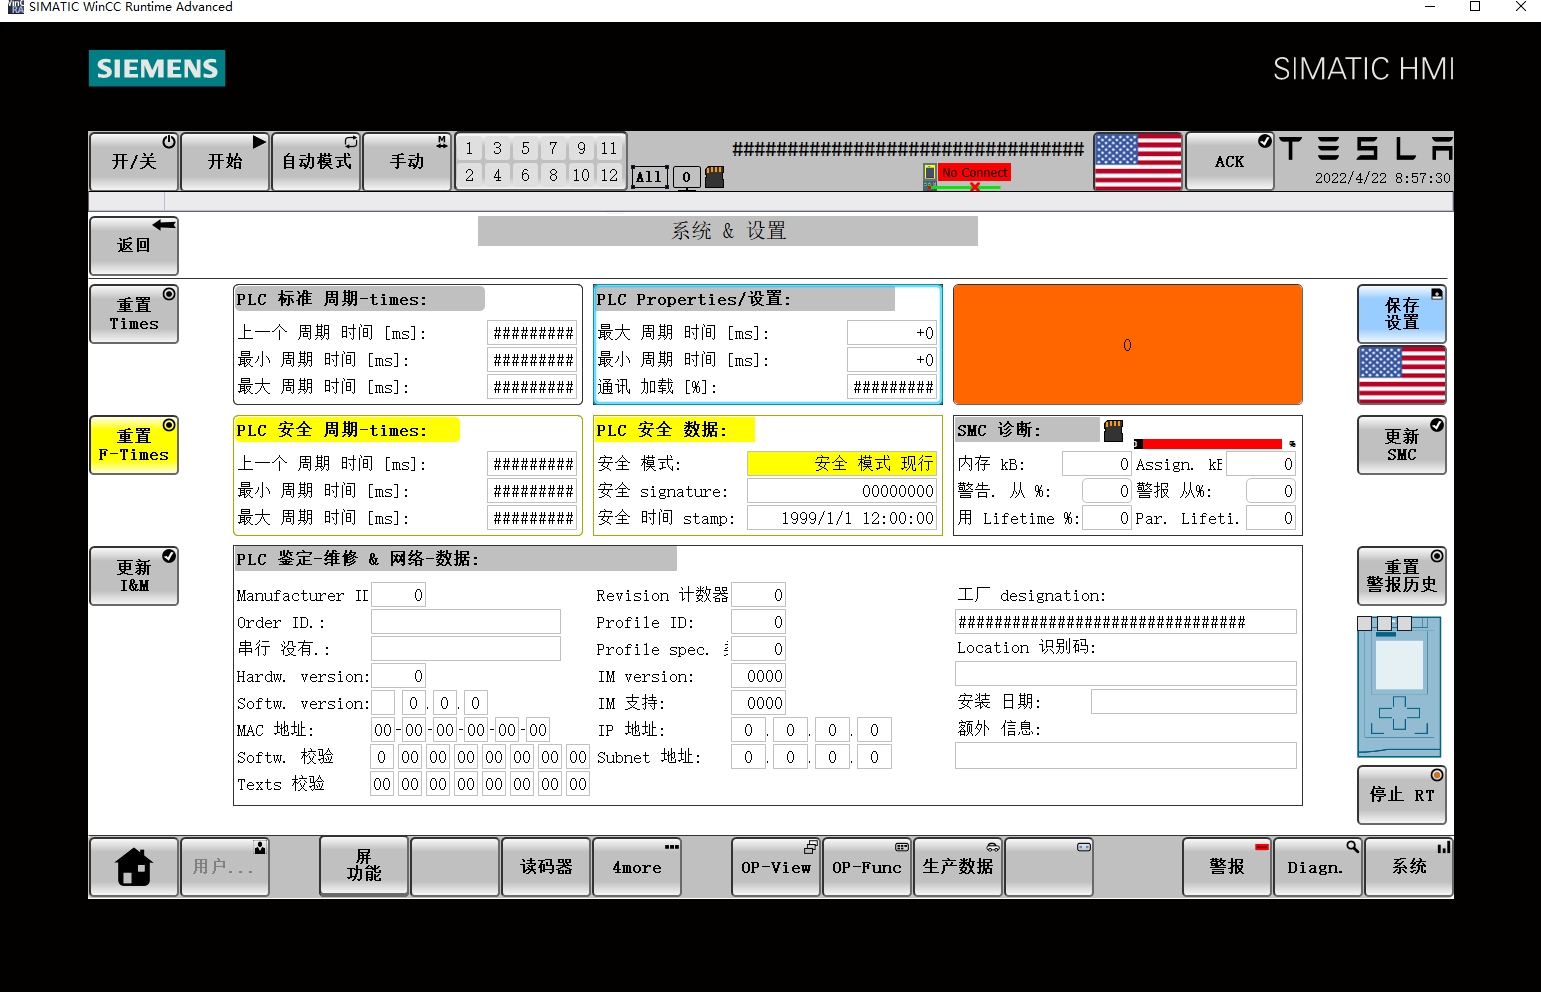This screenshot has width=1541, height=992.
Task: Select station number 2
Action: (x=469, y=175)
